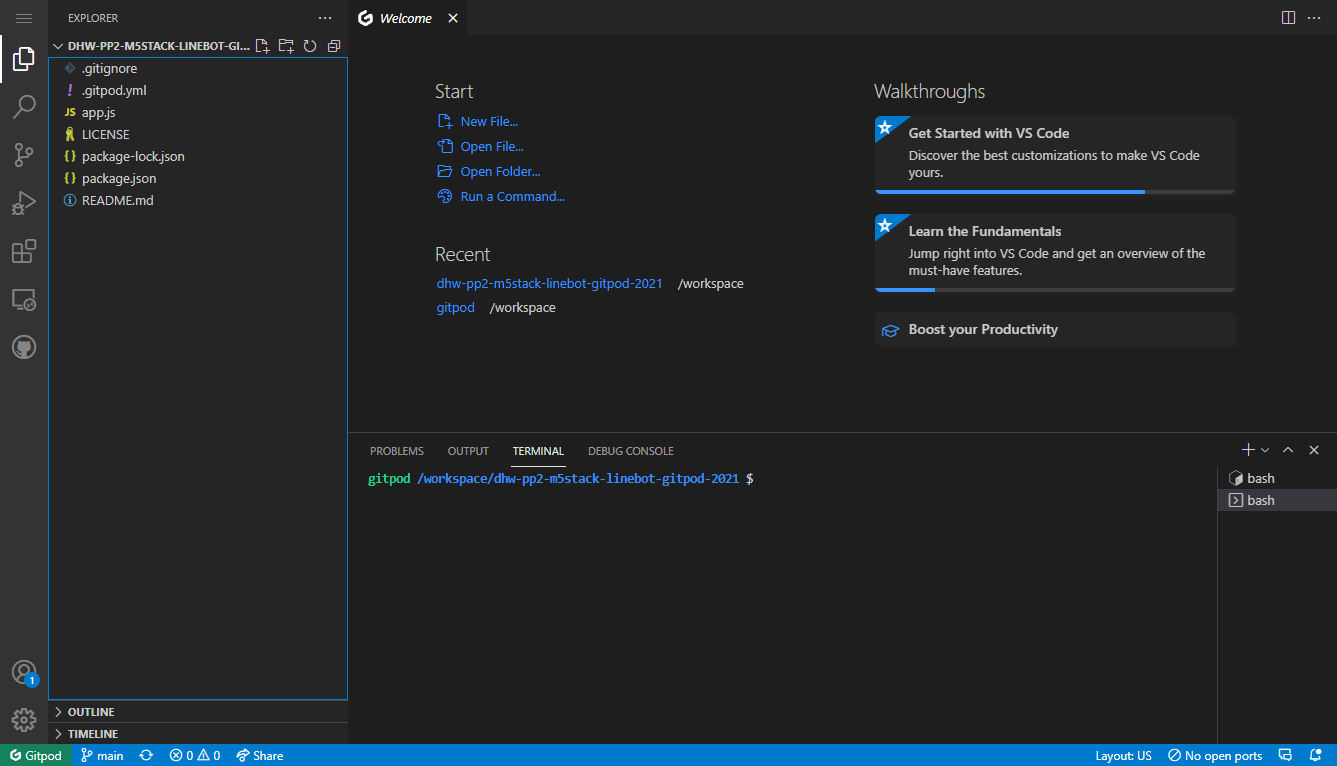Open errors and warnings count in status bar
This screenshot has width=1337, height=766.
(195, 755)
